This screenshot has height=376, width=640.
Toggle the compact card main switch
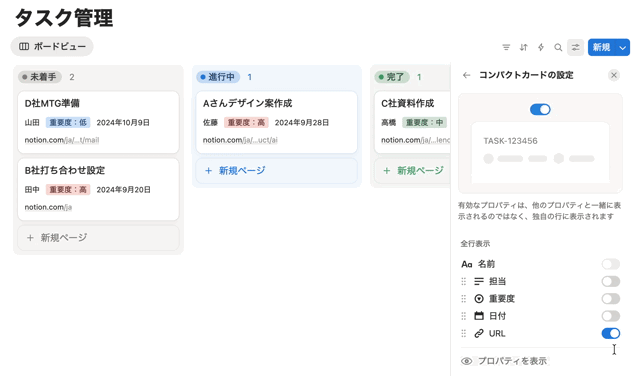click(x=540, y=109)
